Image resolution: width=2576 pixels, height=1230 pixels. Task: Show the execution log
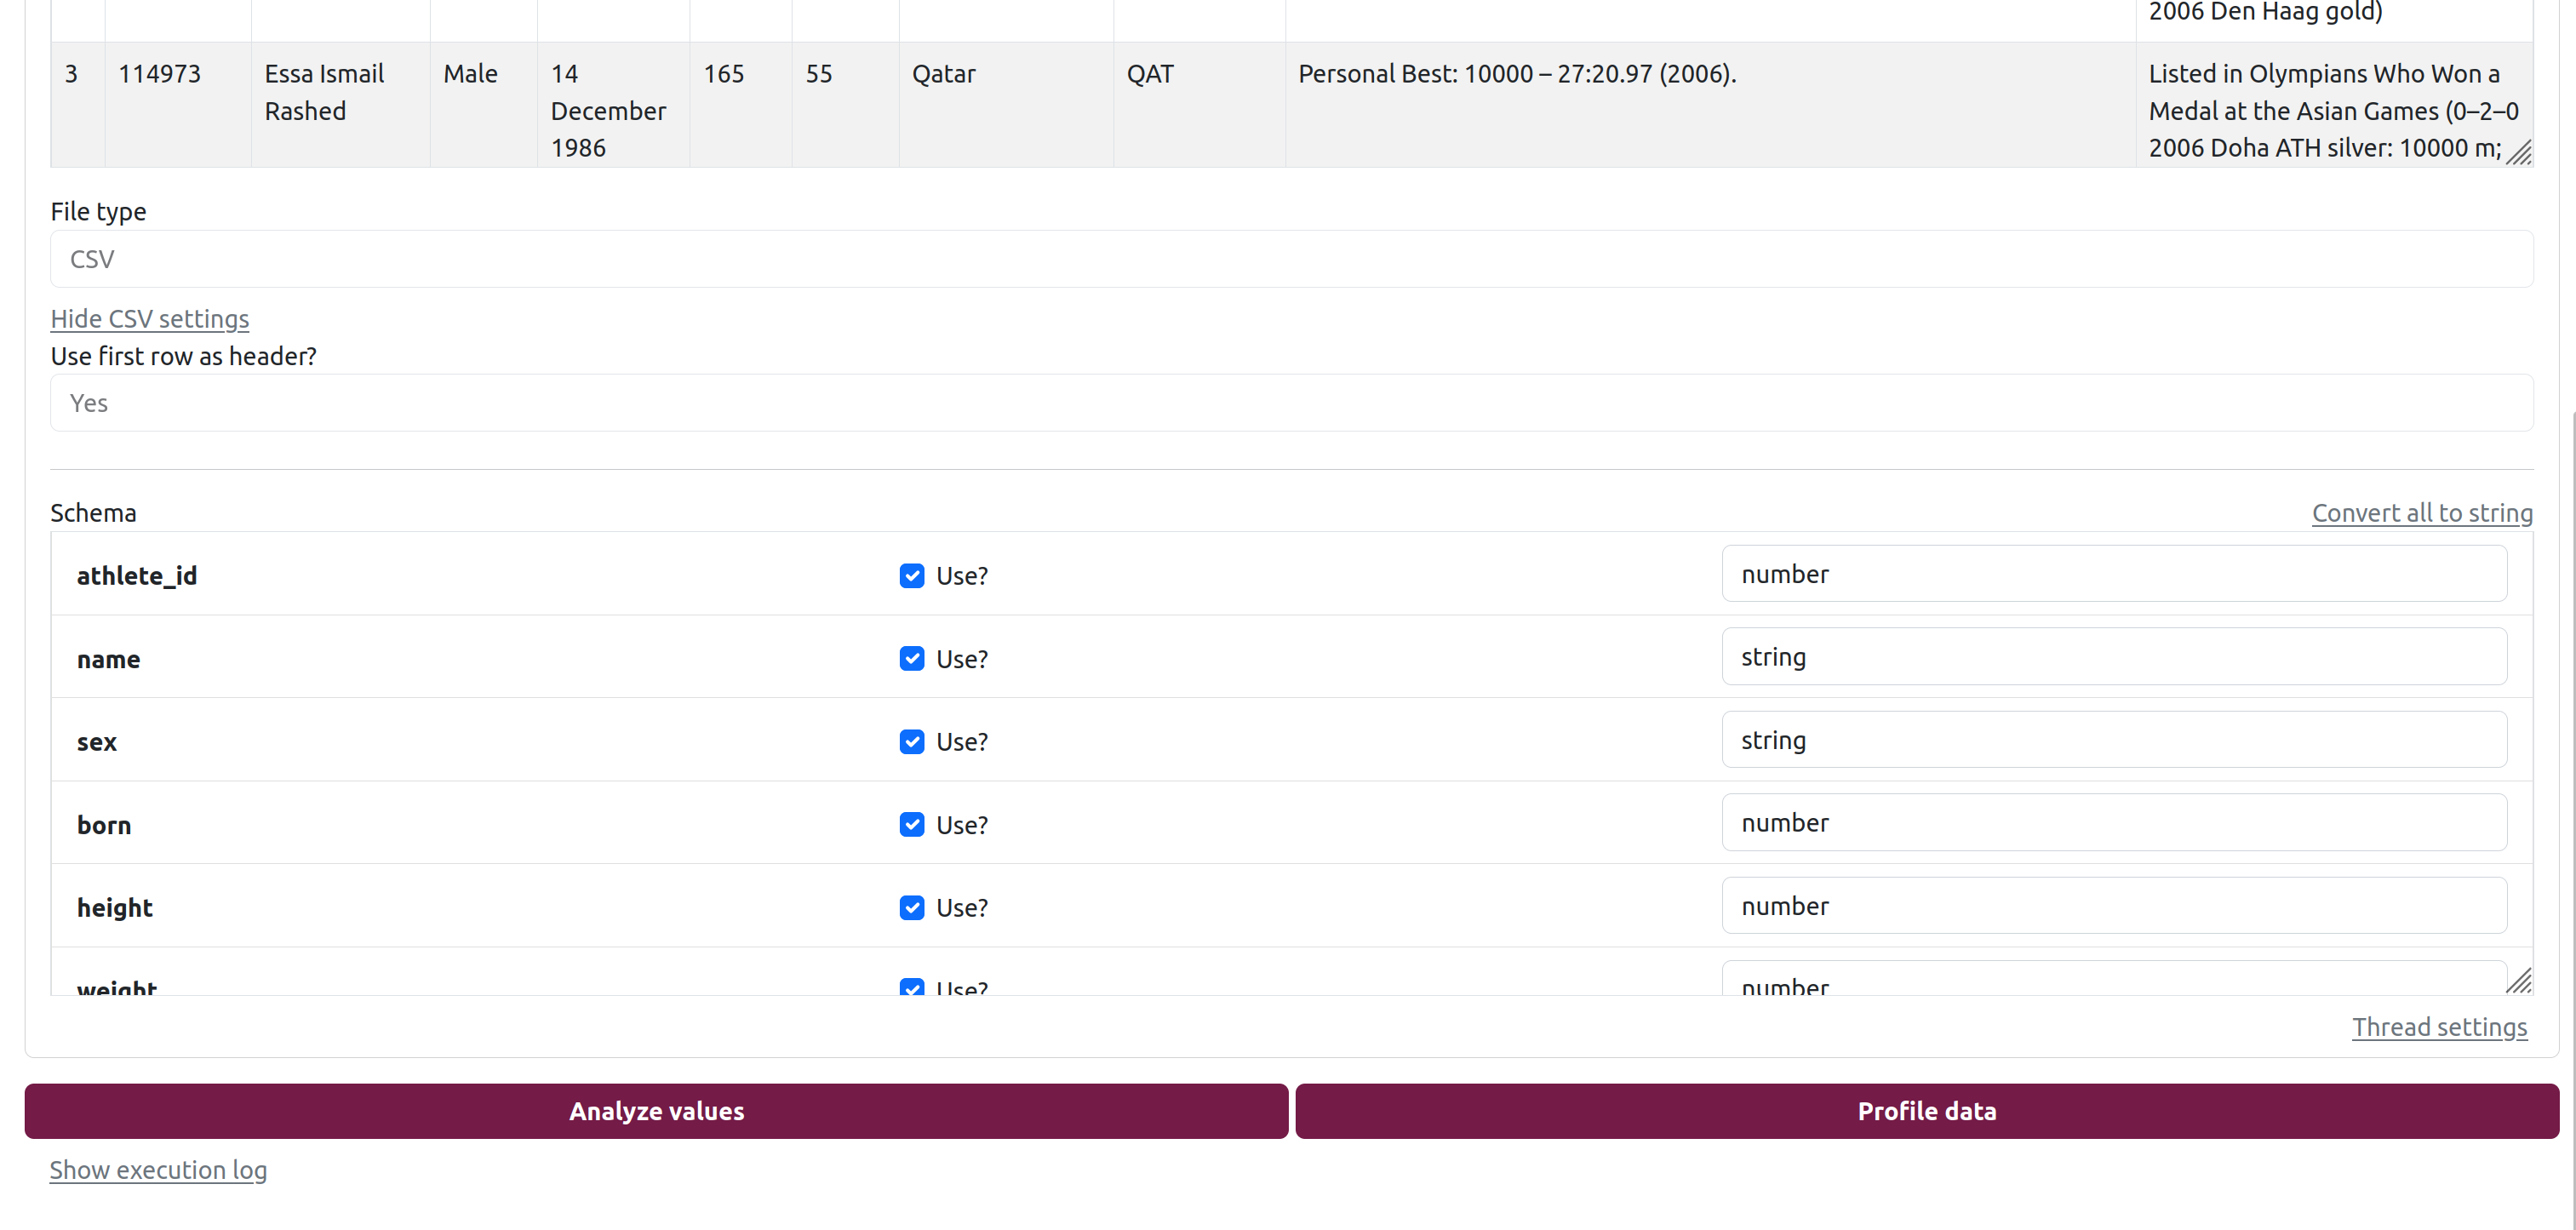coord(158,1170)
